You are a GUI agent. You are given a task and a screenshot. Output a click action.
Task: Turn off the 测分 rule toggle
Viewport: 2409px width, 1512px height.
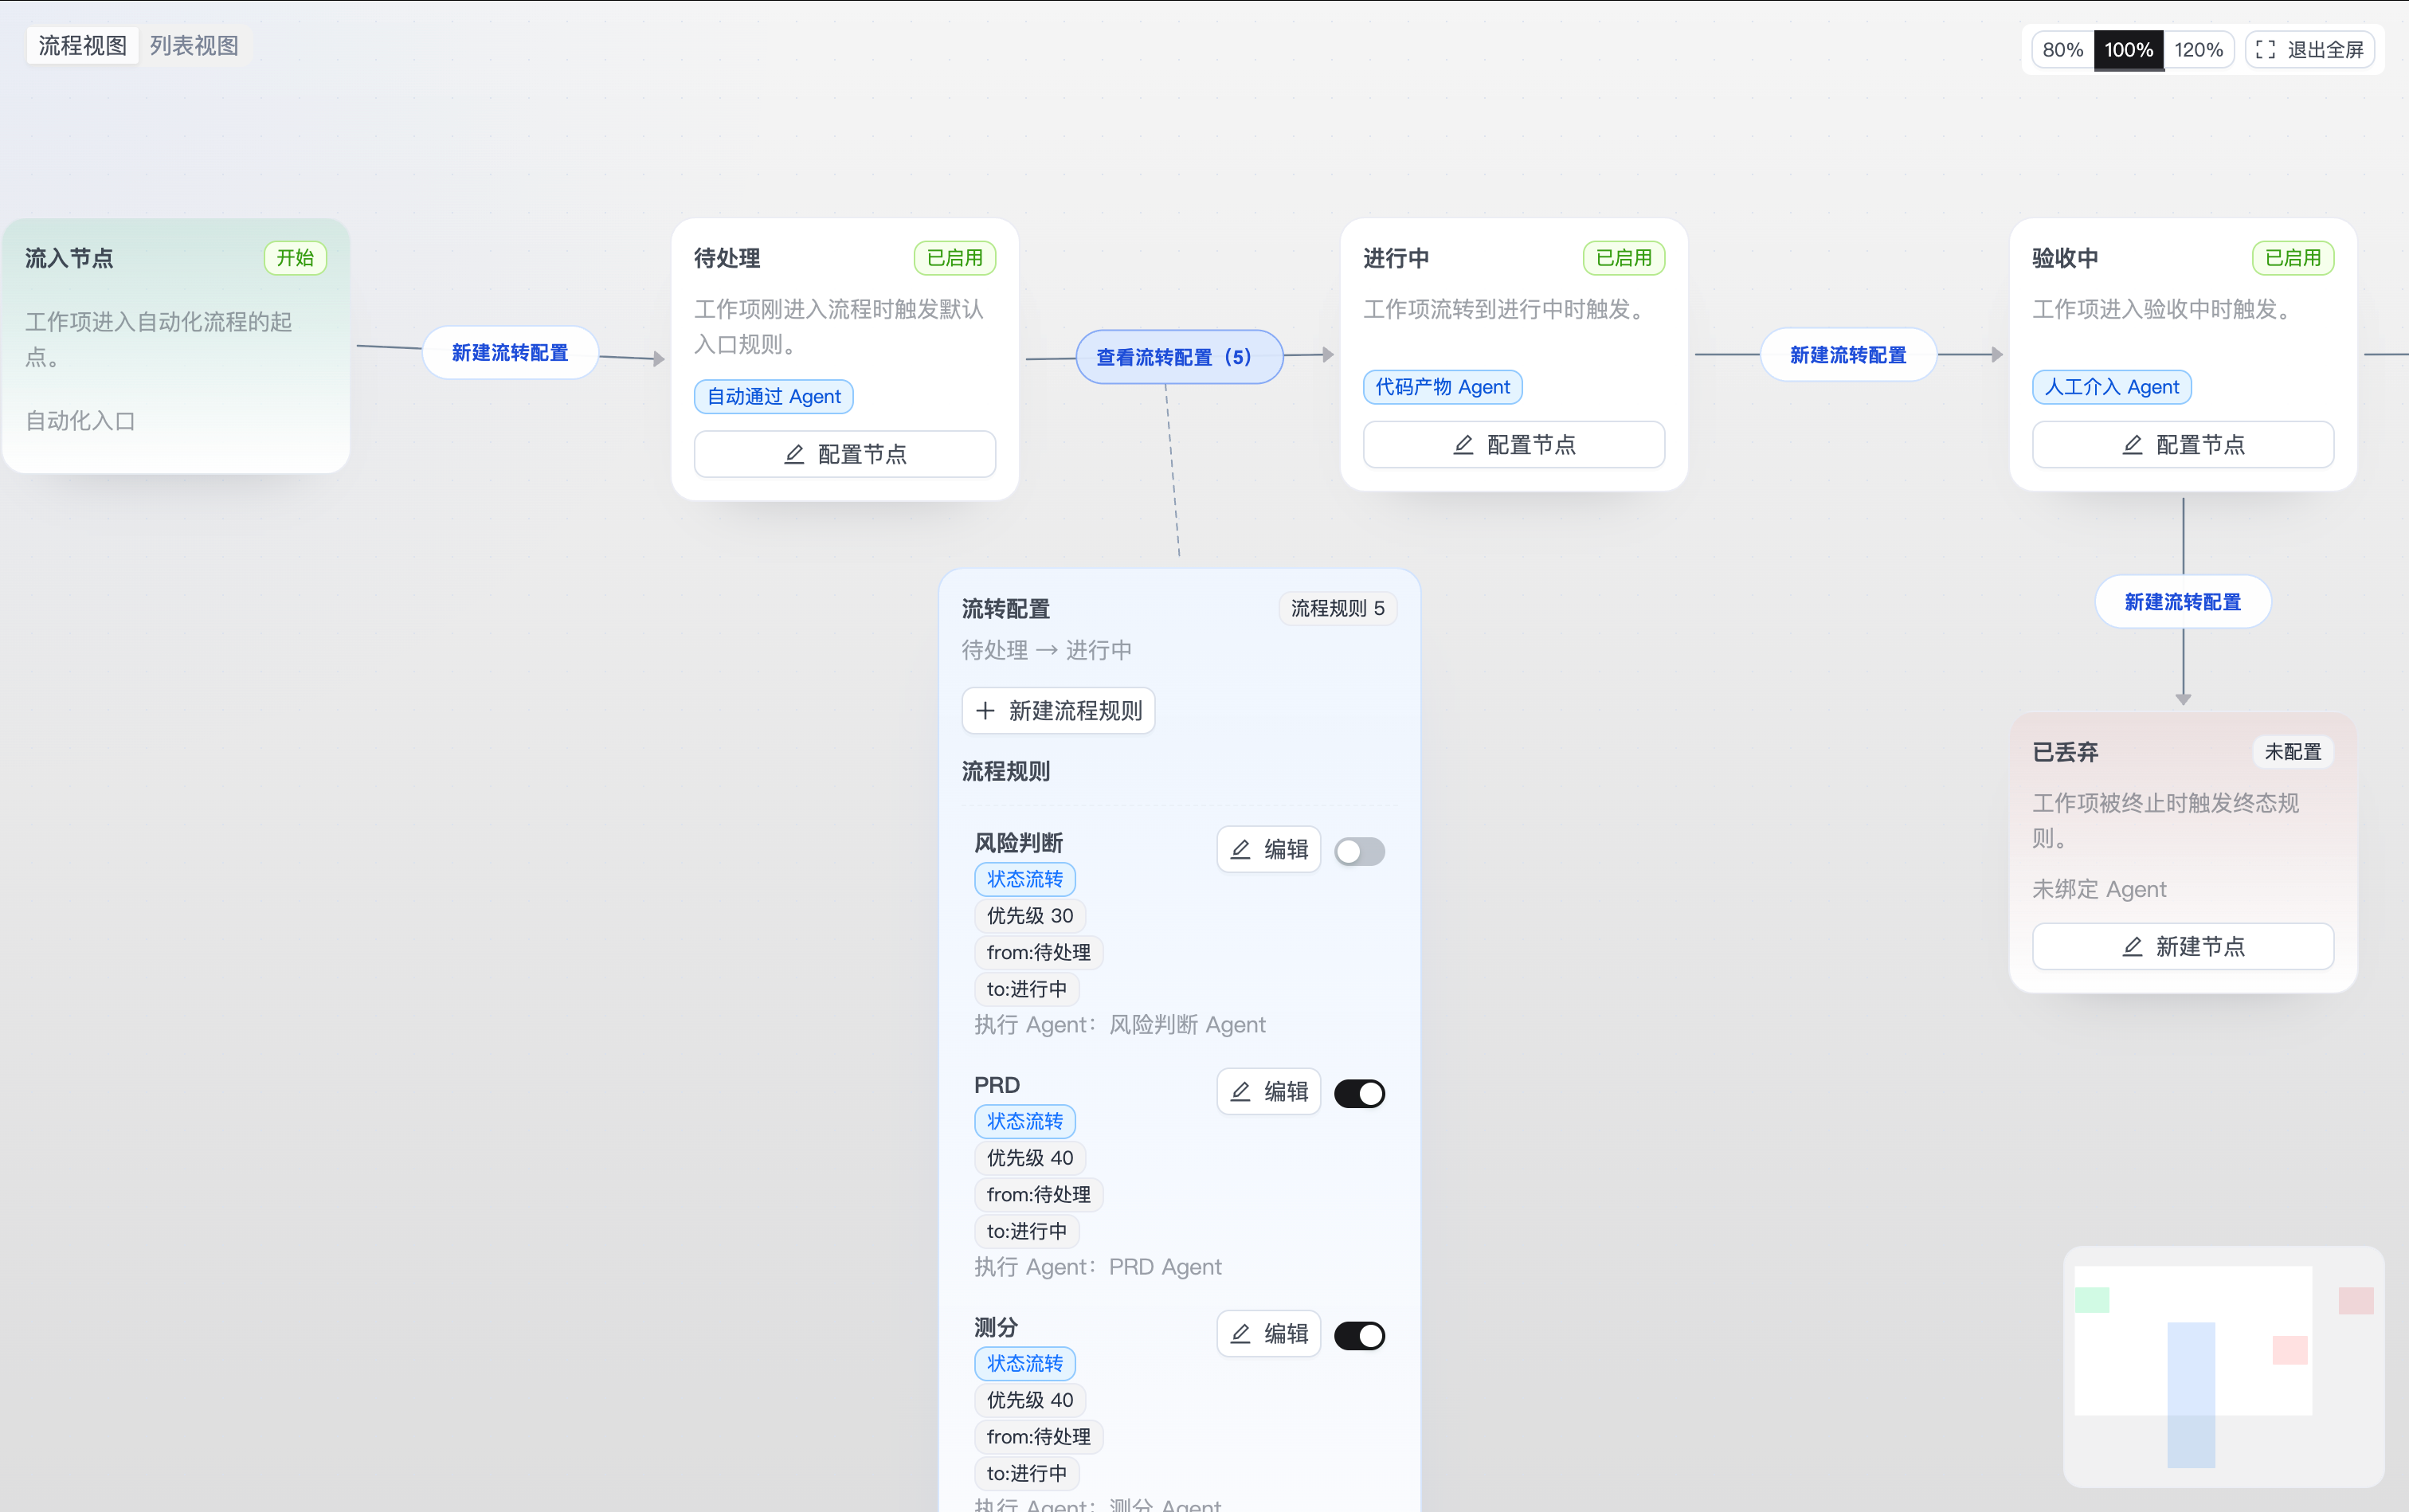coord(1359,1335)
